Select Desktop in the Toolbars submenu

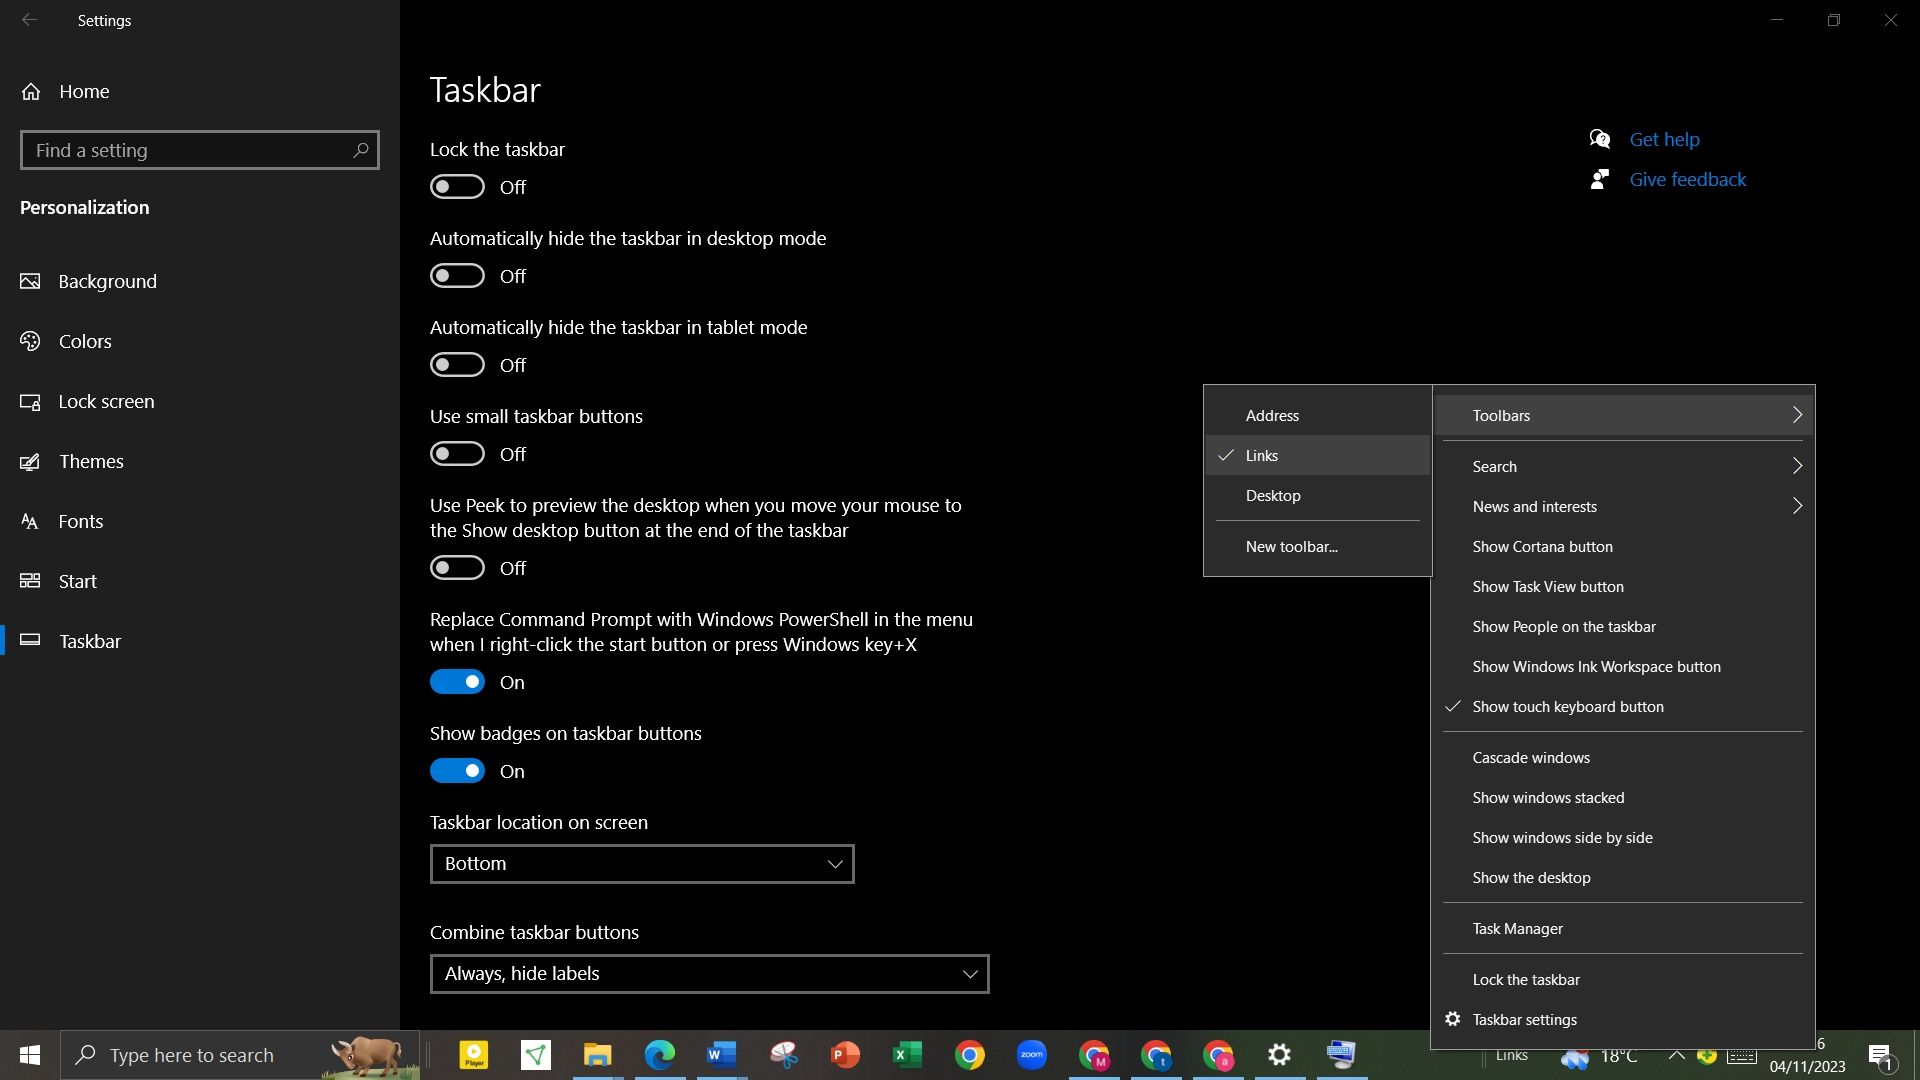[1272, 495]
